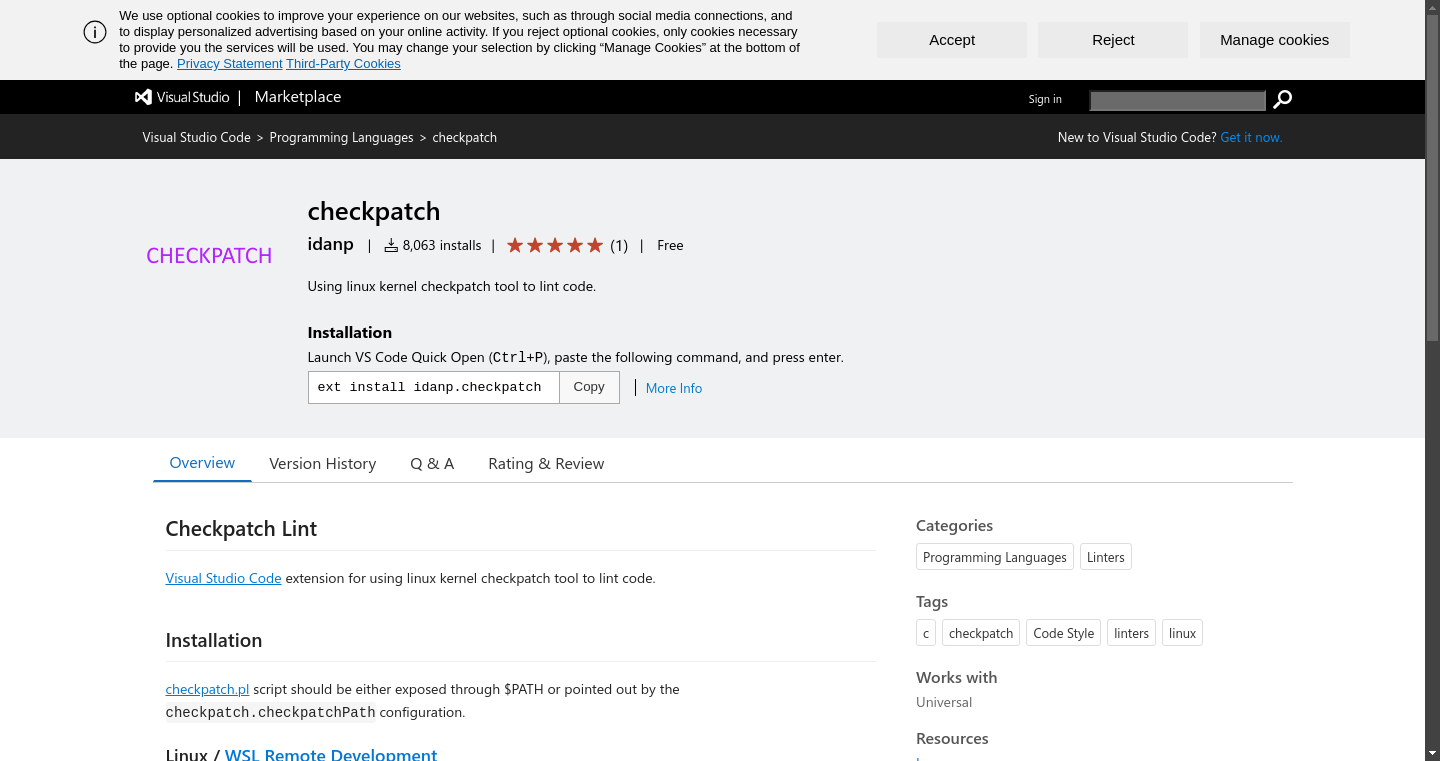
Task: Switch to the Q & A tab
Action: [432, 464]
